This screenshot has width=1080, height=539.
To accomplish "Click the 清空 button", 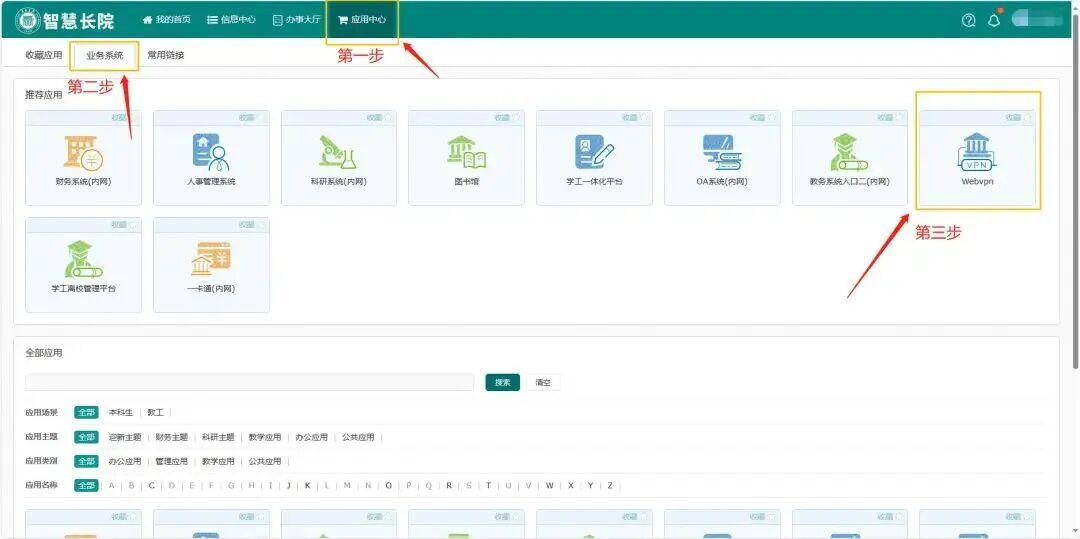I will 543,383.
